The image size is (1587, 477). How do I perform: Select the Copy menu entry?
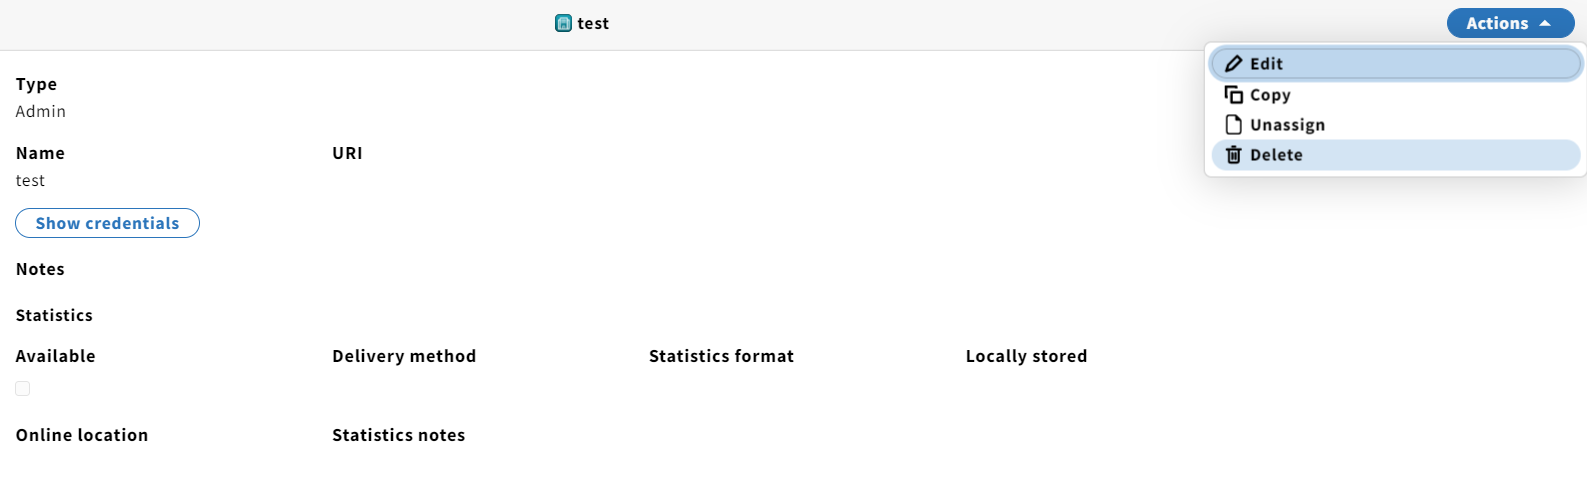point(1396,95)
